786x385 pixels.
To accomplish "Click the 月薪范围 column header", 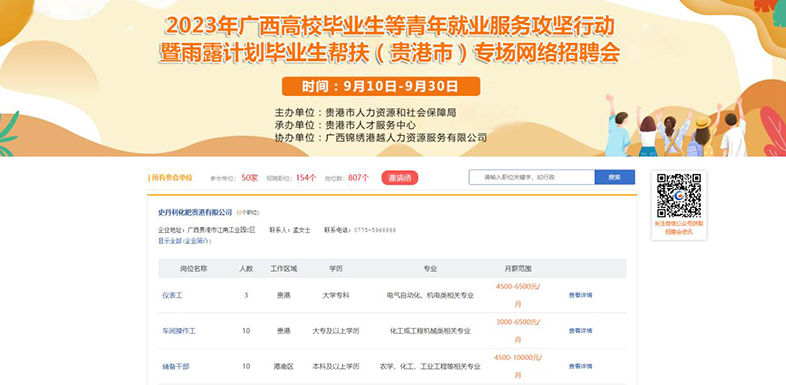I will [518, 269].
